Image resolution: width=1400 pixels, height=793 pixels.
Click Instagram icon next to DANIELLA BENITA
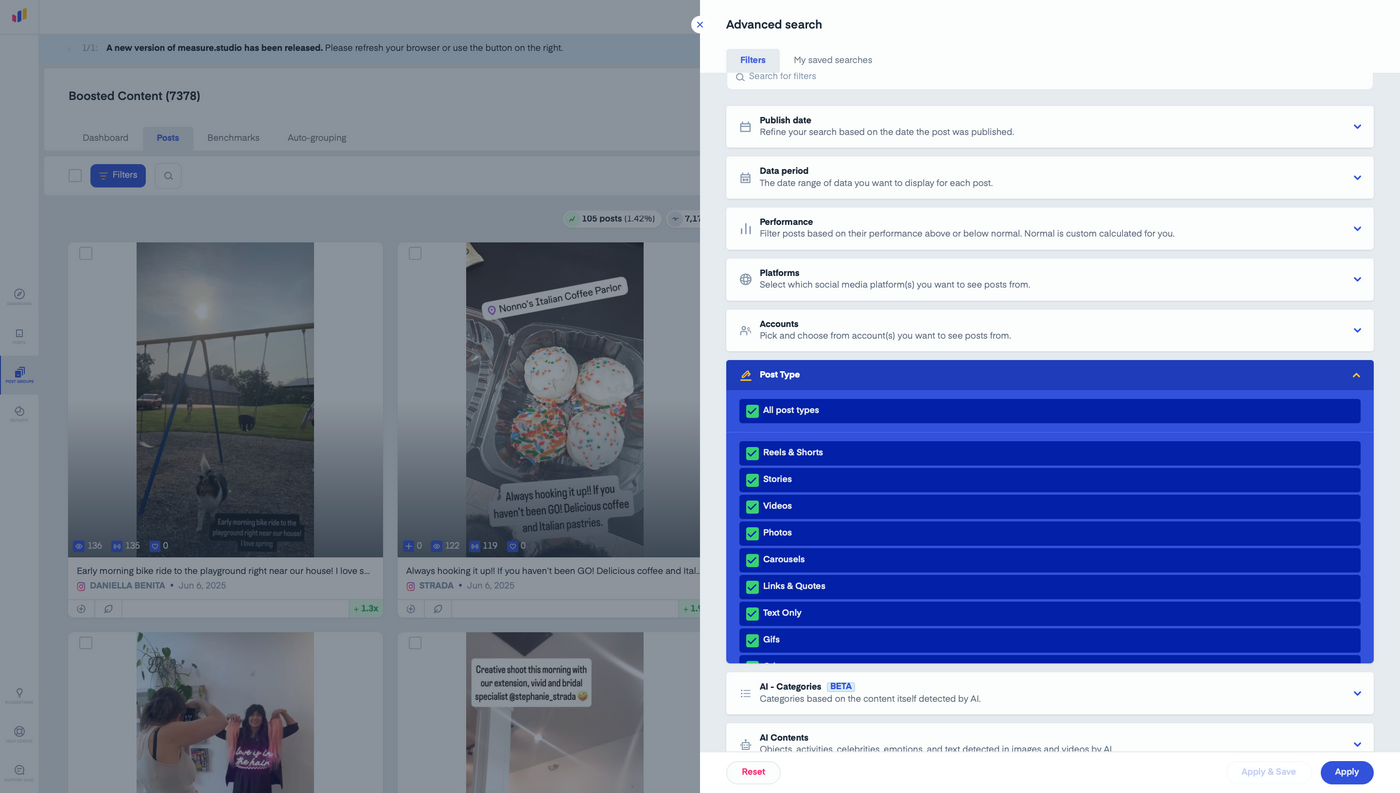click(82, 586)
